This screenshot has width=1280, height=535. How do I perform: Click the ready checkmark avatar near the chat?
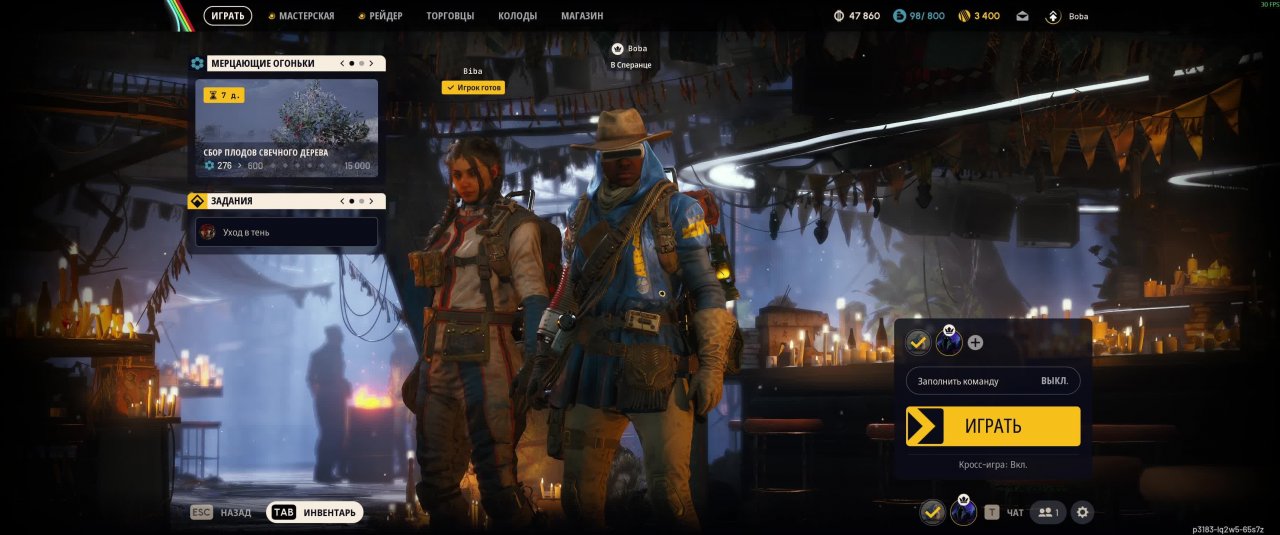(x=933, y=512)
